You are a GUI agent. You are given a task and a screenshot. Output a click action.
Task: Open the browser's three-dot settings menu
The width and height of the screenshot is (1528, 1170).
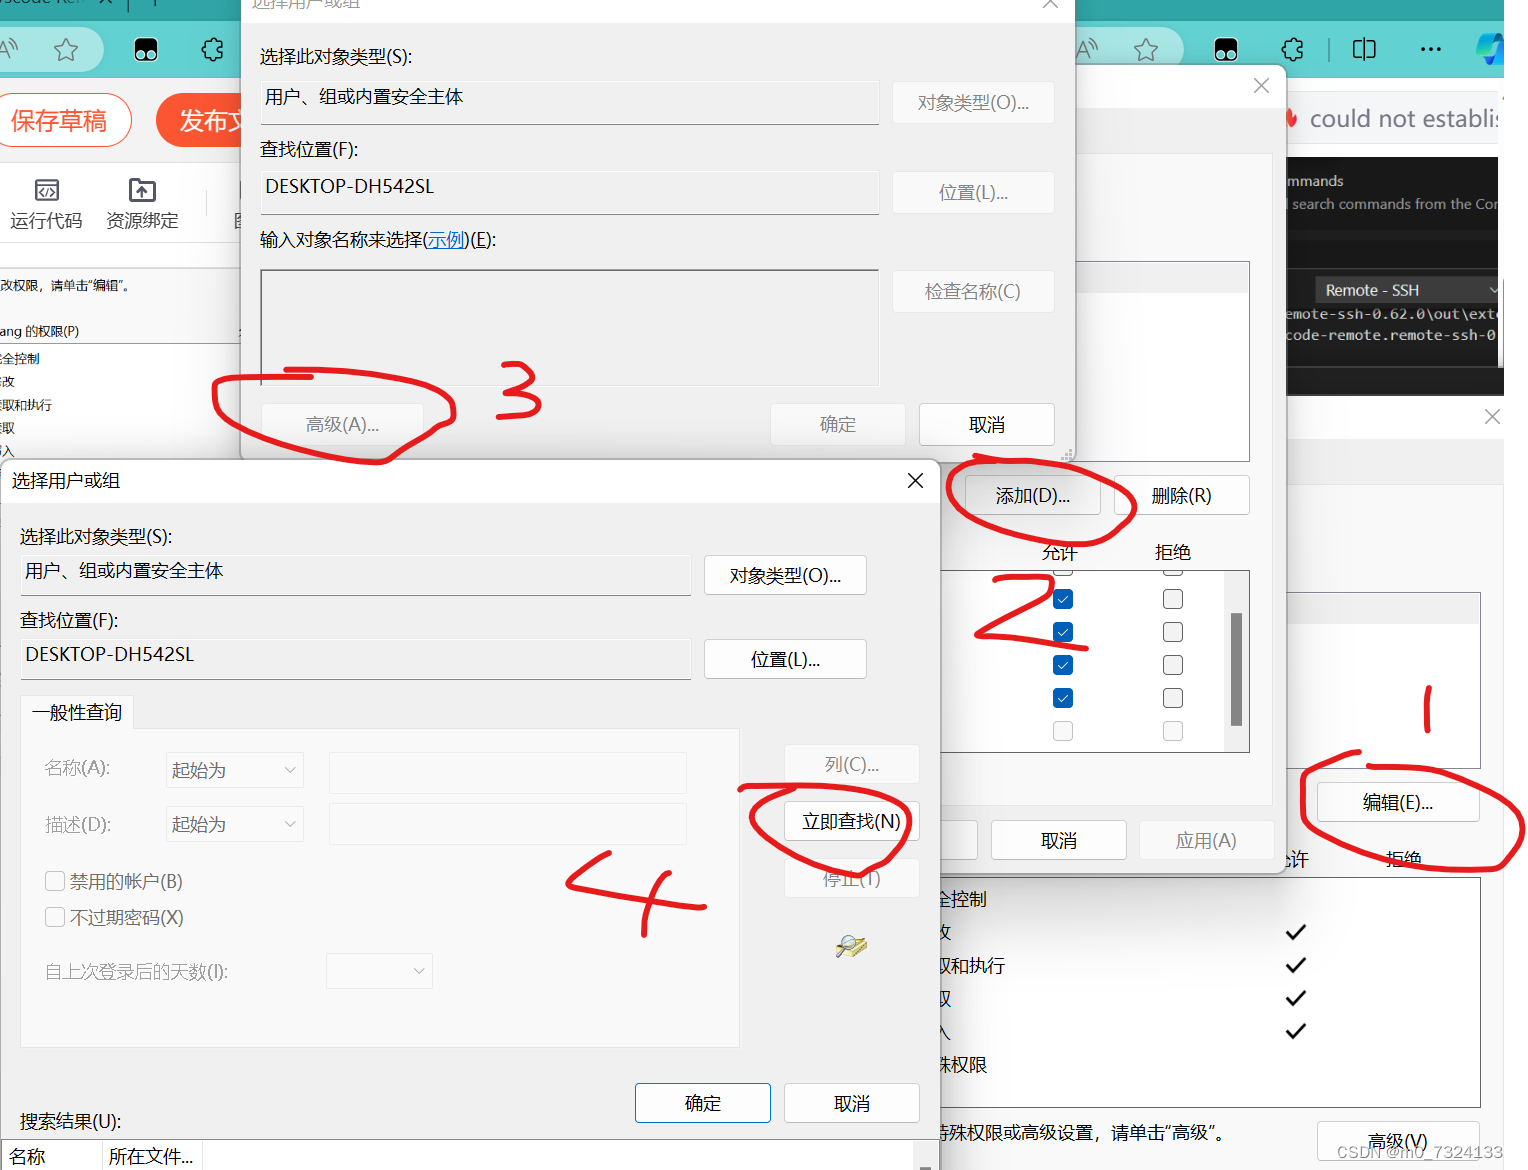[1431, 49]
